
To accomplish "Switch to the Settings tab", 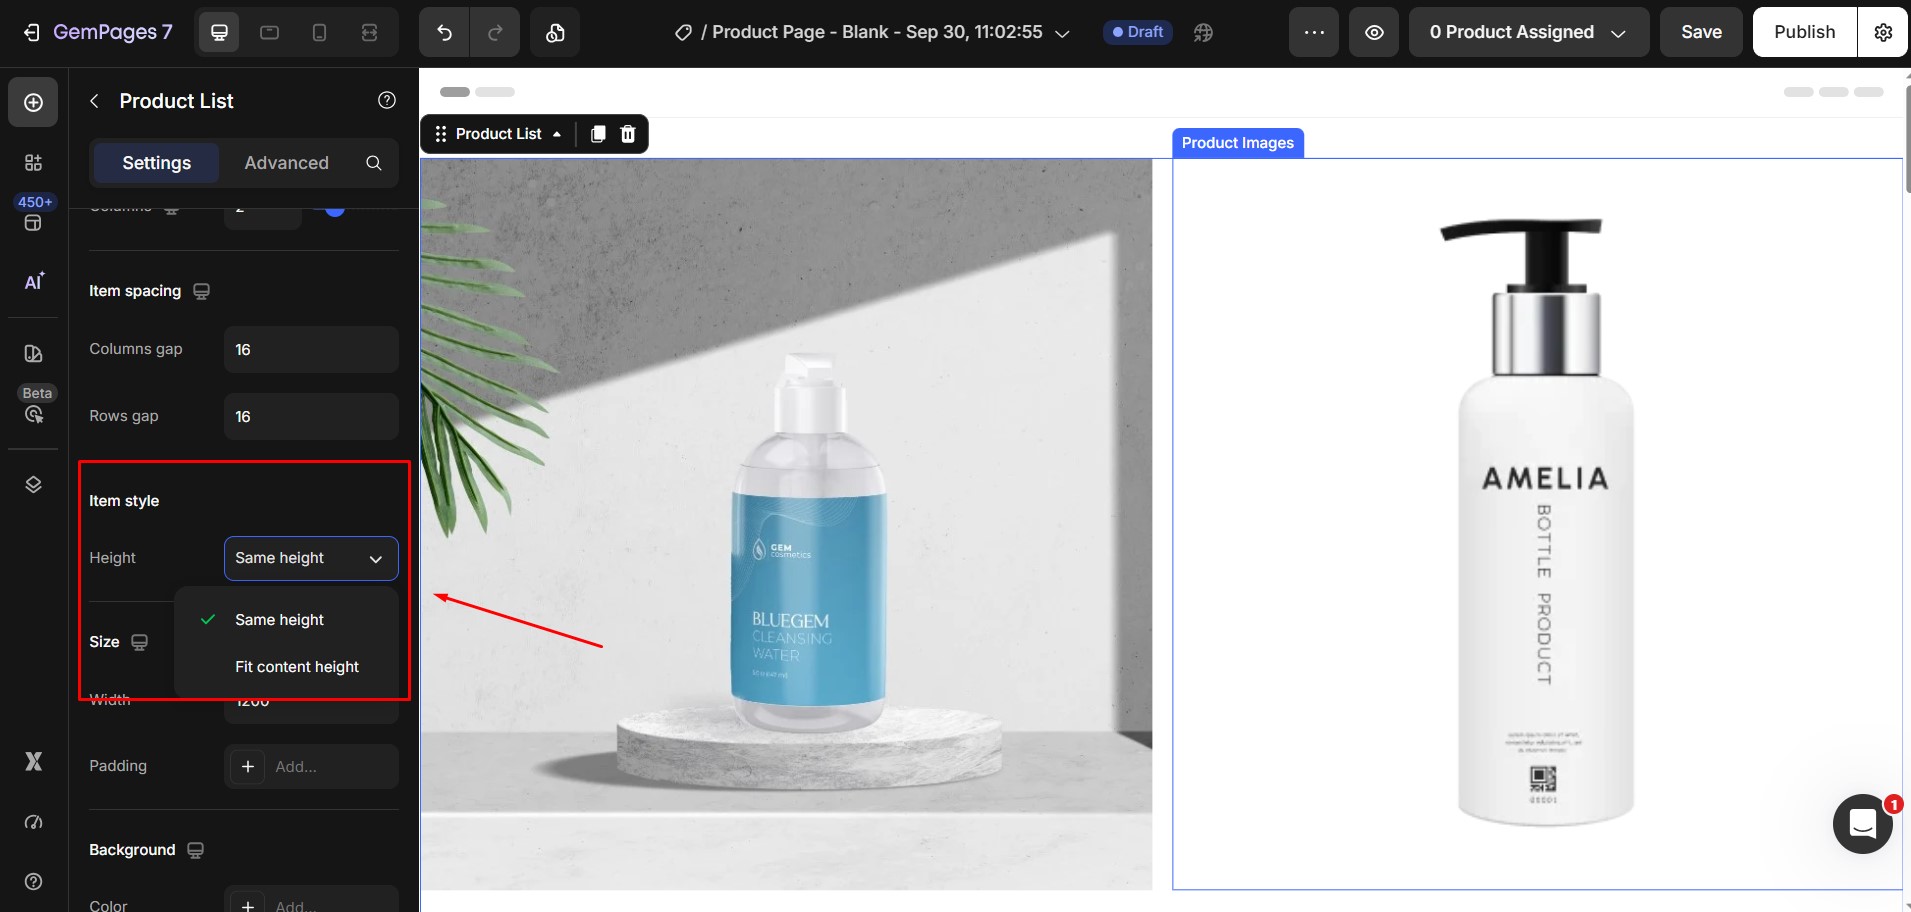I will [x=156, y=163].
